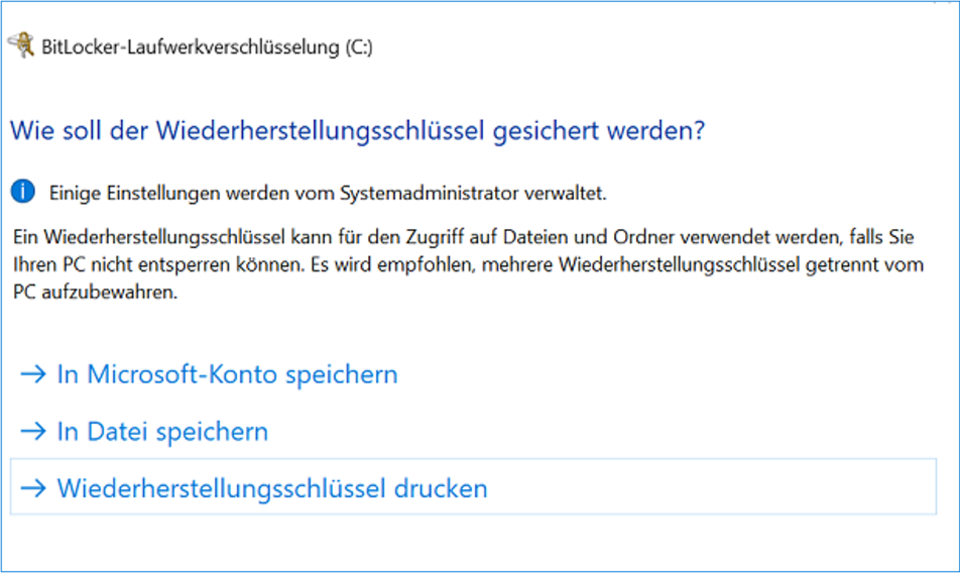Click the arrow beside In Datei speichern

pos(33,431)
